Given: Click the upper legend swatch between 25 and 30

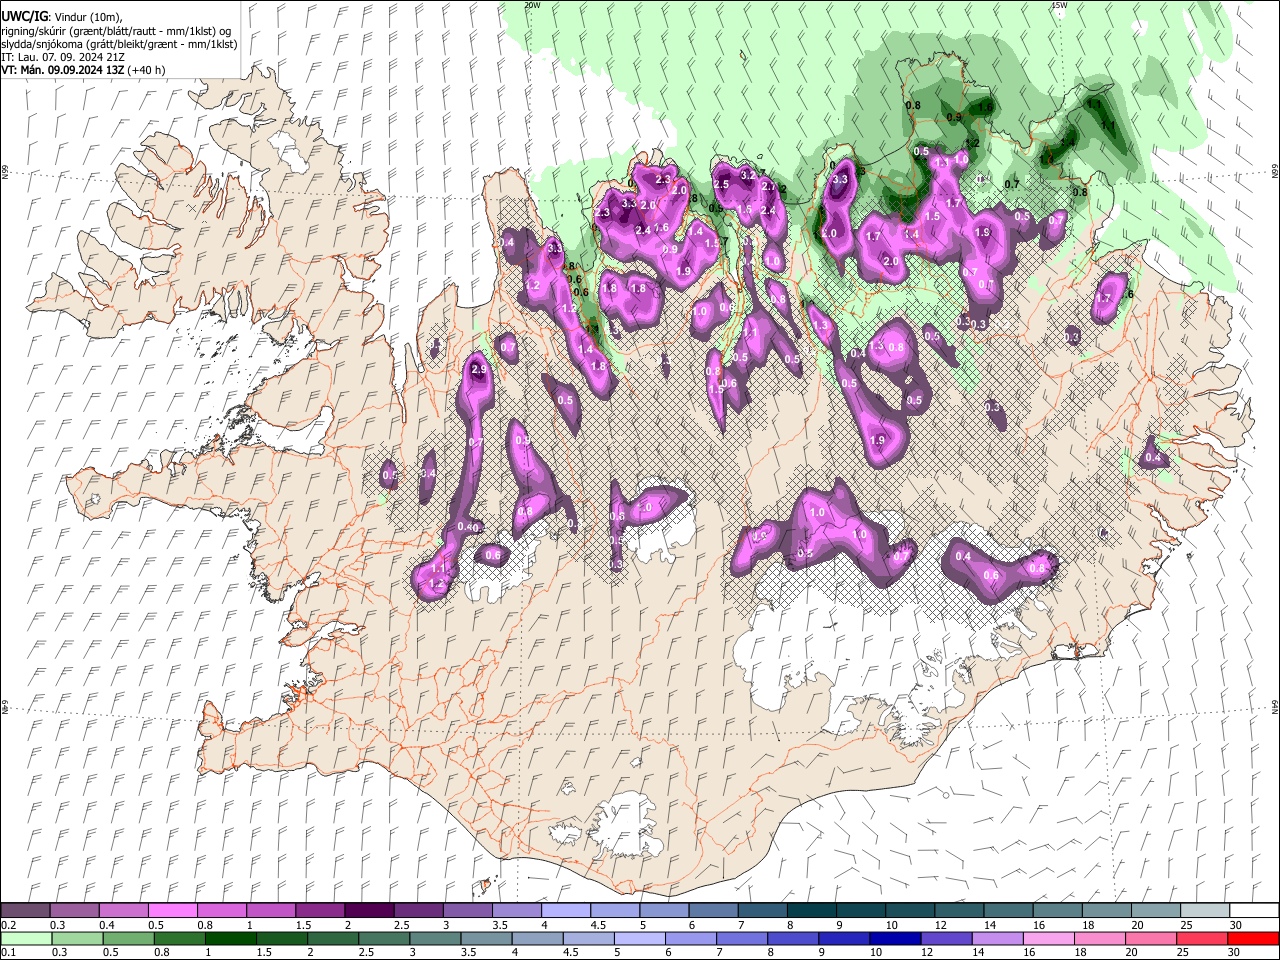Looking at the screenshot, I should [x=1206, y=911].
